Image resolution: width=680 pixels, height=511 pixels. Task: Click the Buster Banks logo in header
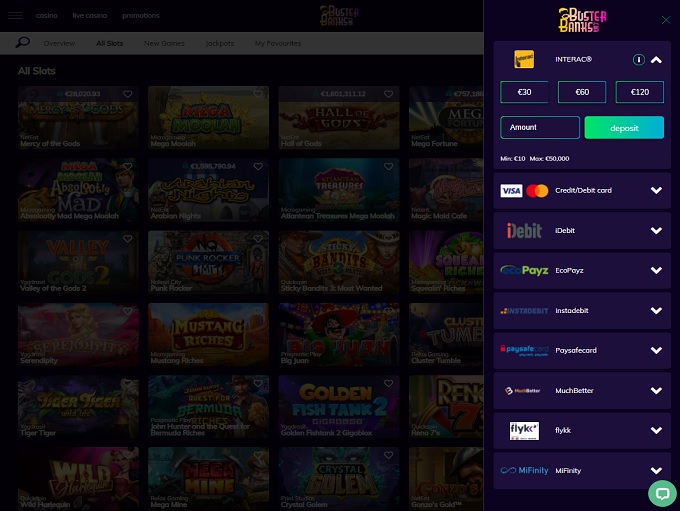click(x=339, y=16)
